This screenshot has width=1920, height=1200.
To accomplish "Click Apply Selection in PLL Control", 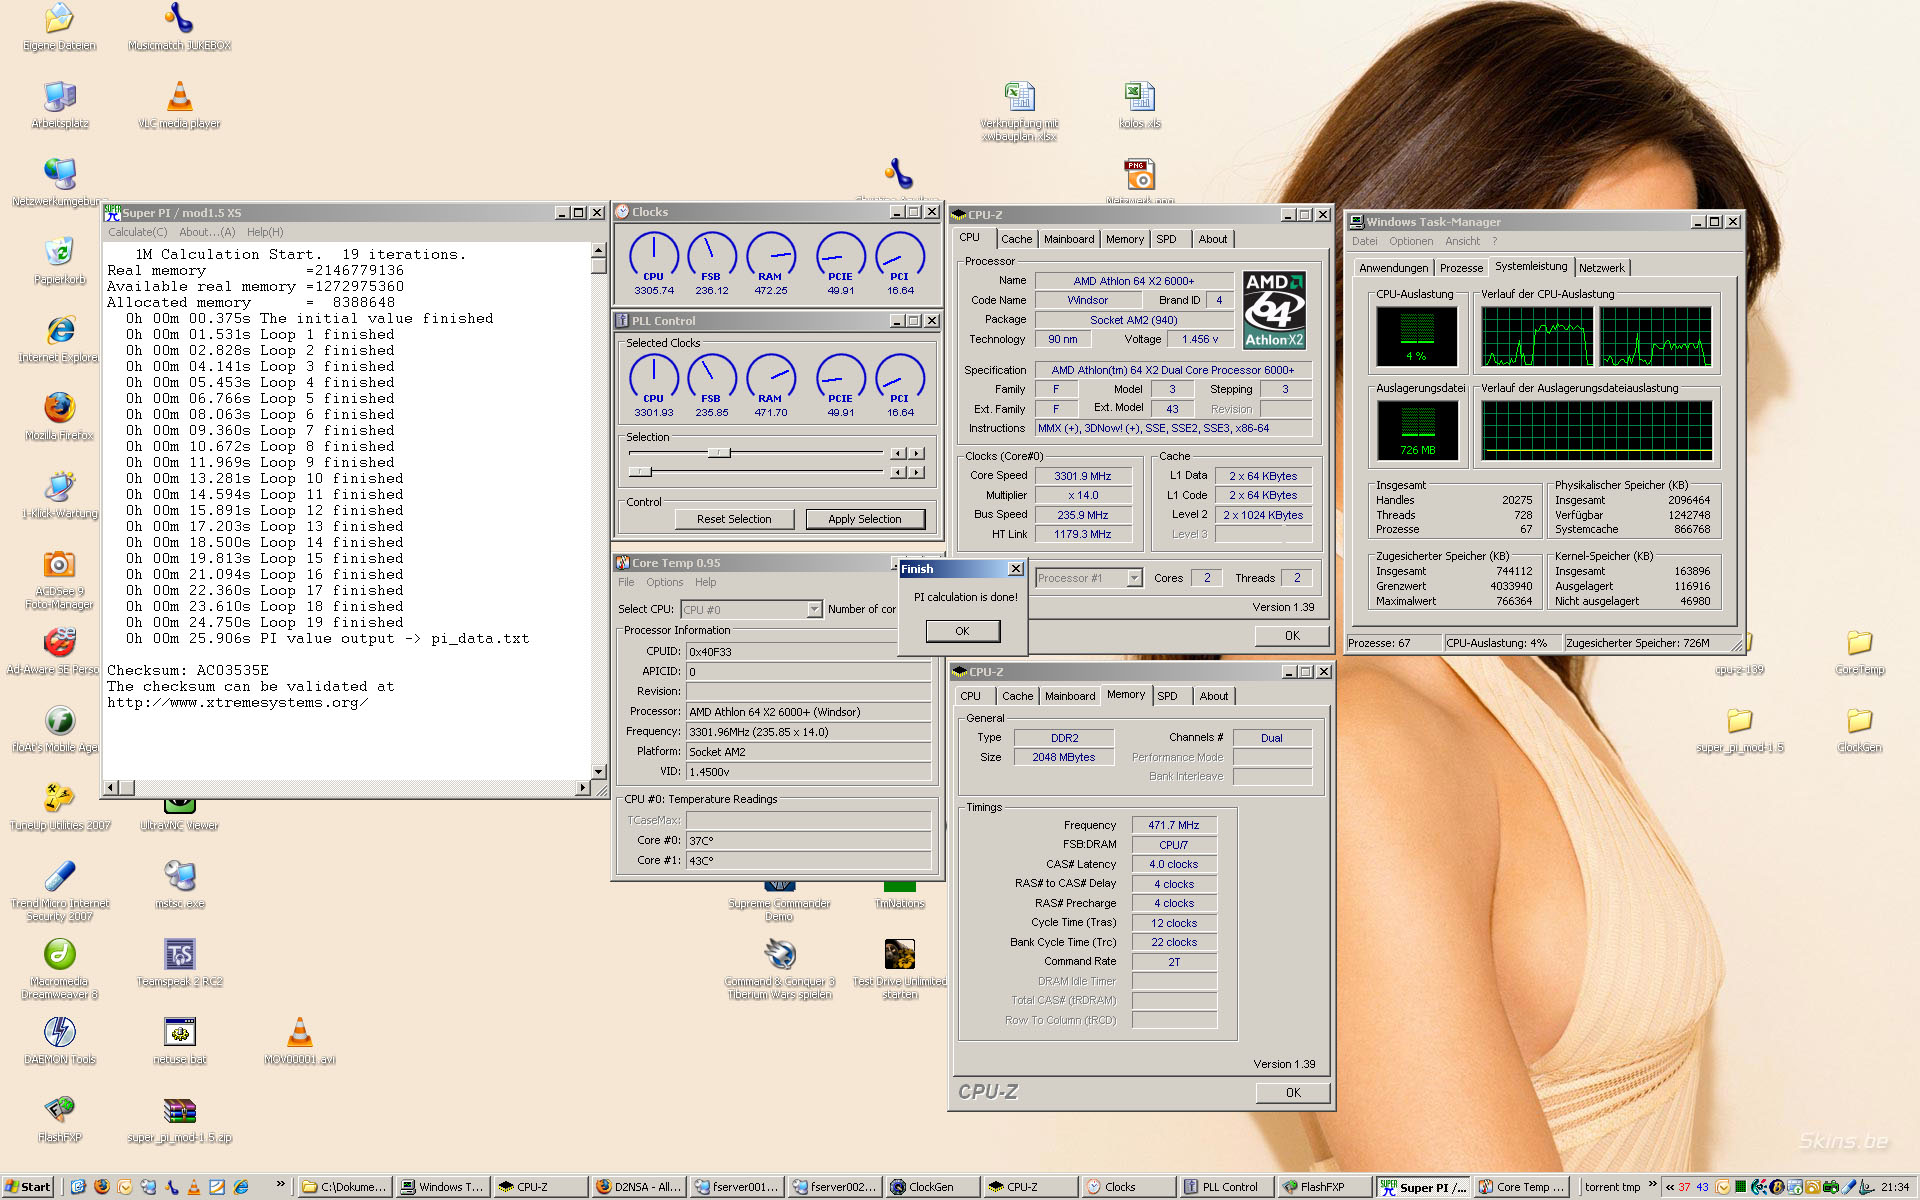I will click(x=865, y=519).
